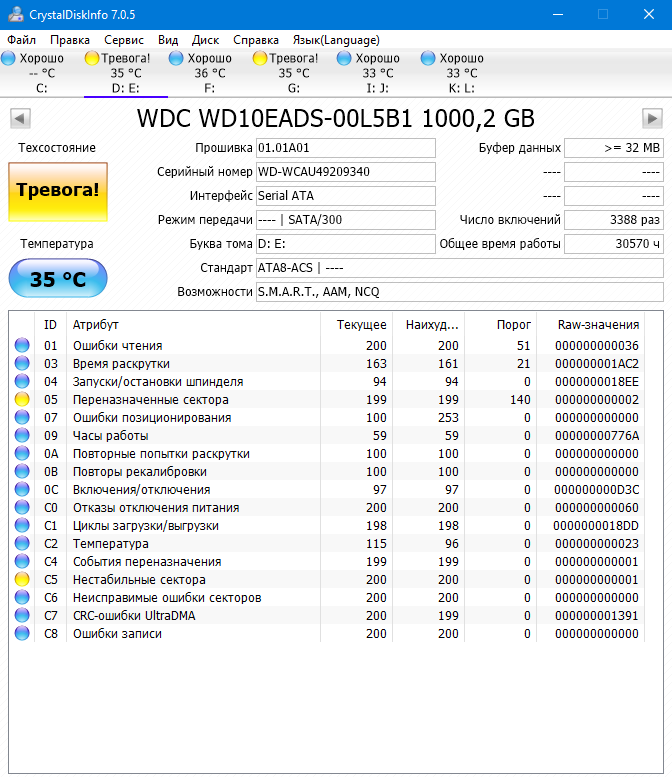Image resolution: width=672 pixels, height=777 pixels.
Task: Click the Число включений value 3388 раз
Action: click(x=614, y=220)
